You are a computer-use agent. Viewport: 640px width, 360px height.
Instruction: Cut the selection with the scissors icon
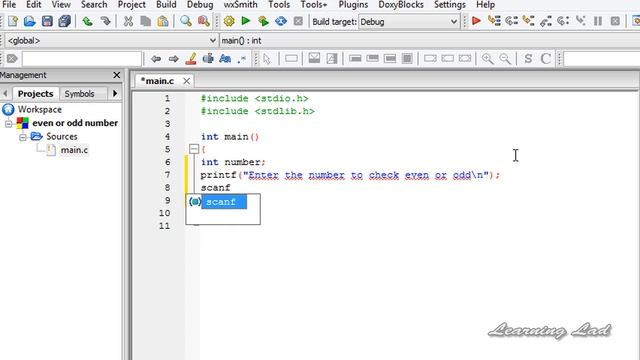click(128, 21)
